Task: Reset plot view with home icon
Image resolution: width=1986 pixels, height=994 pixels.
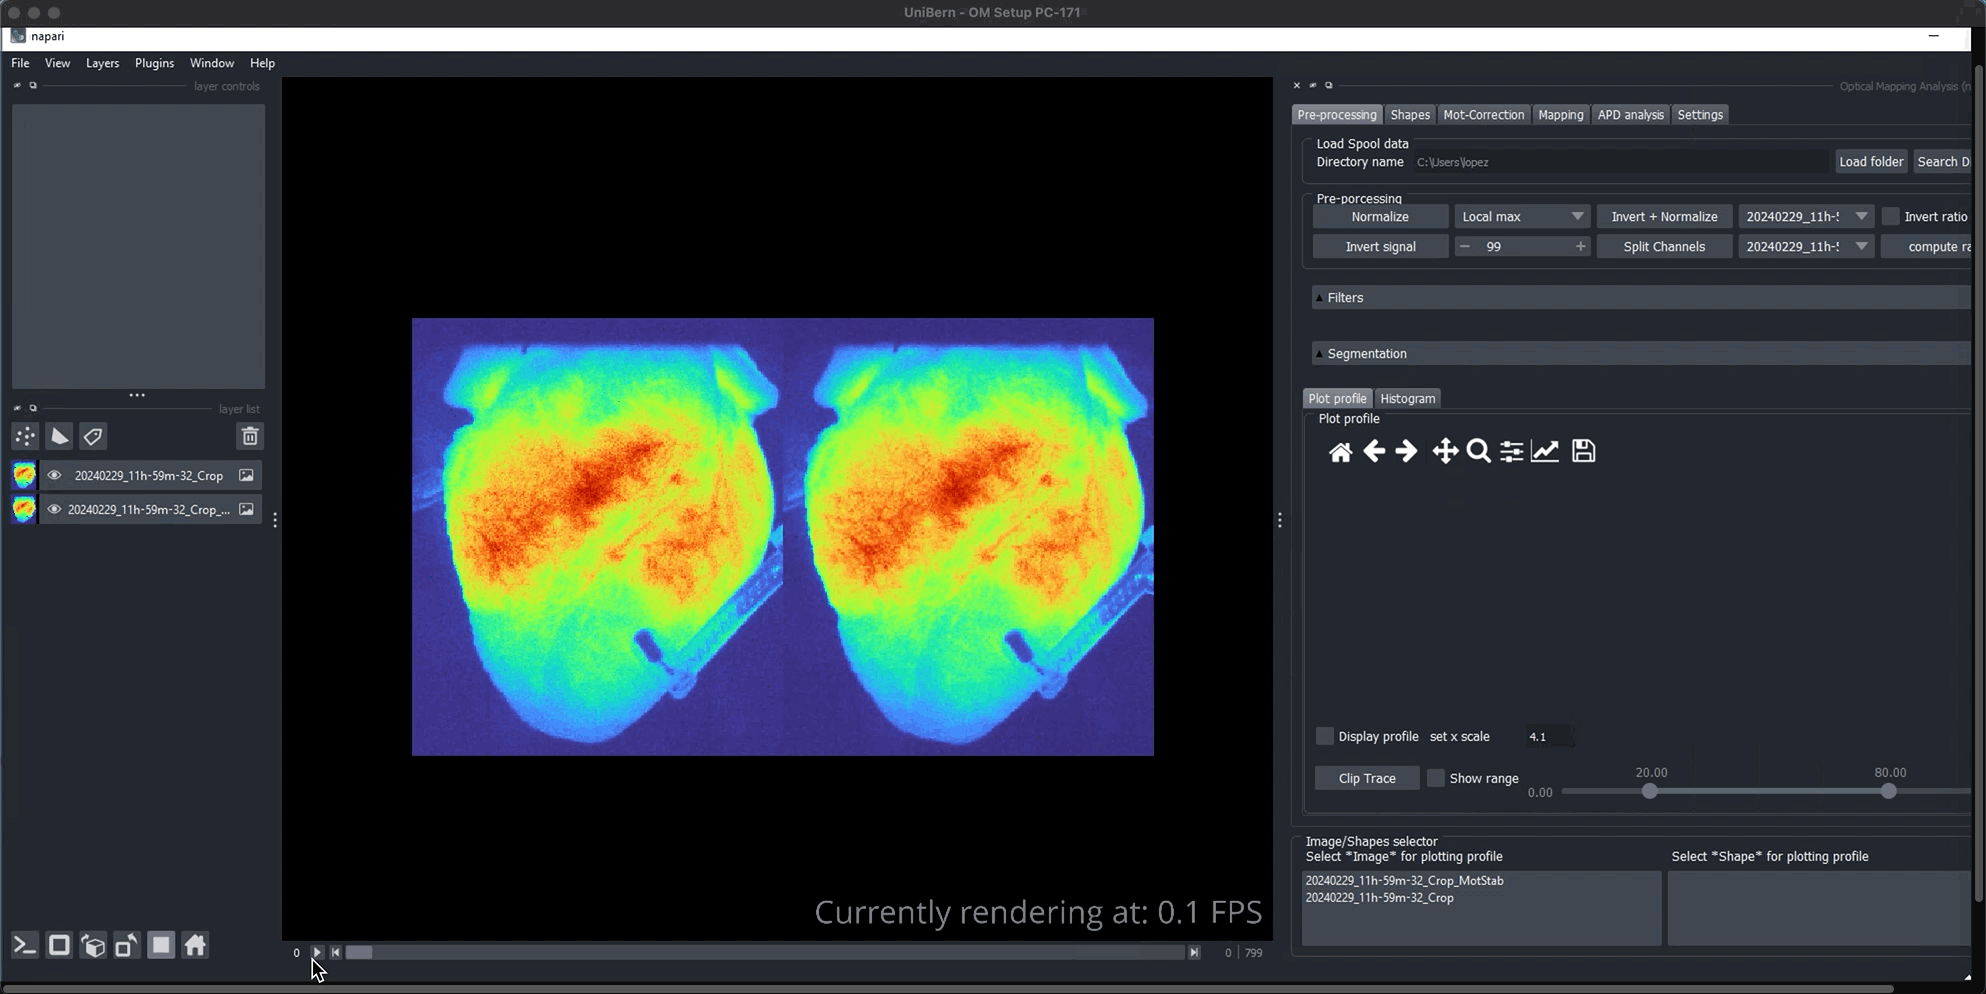Action: point(1340,452)
